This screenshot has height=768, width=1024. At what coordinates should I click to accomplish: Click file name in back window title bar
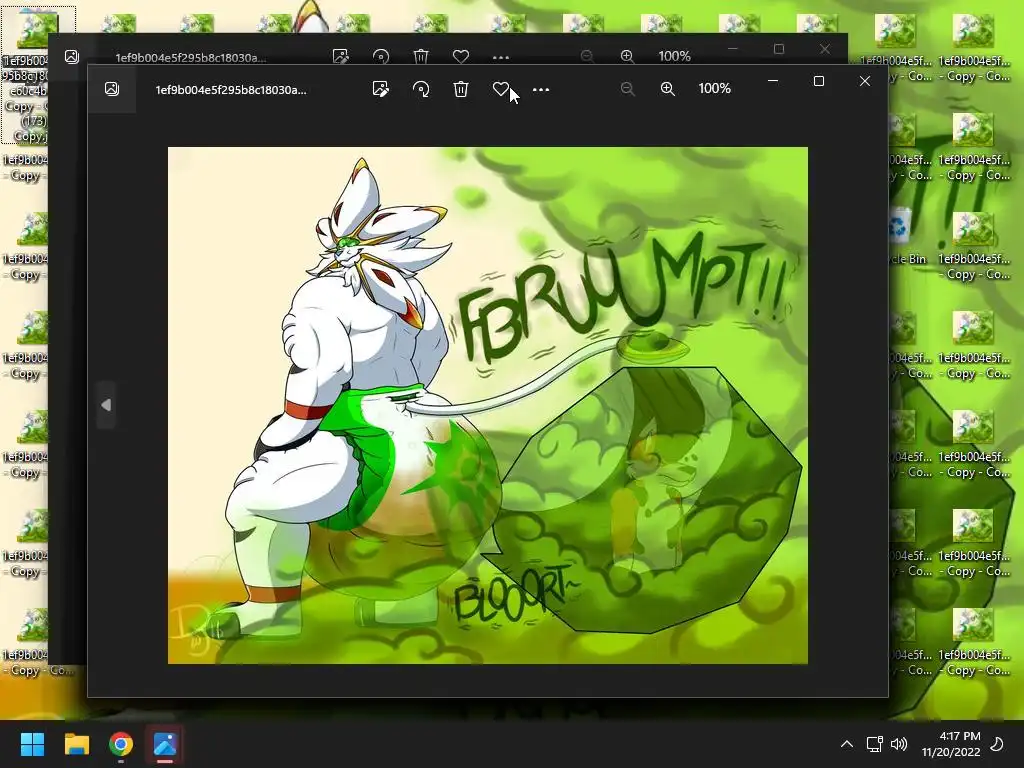point(191,58)
